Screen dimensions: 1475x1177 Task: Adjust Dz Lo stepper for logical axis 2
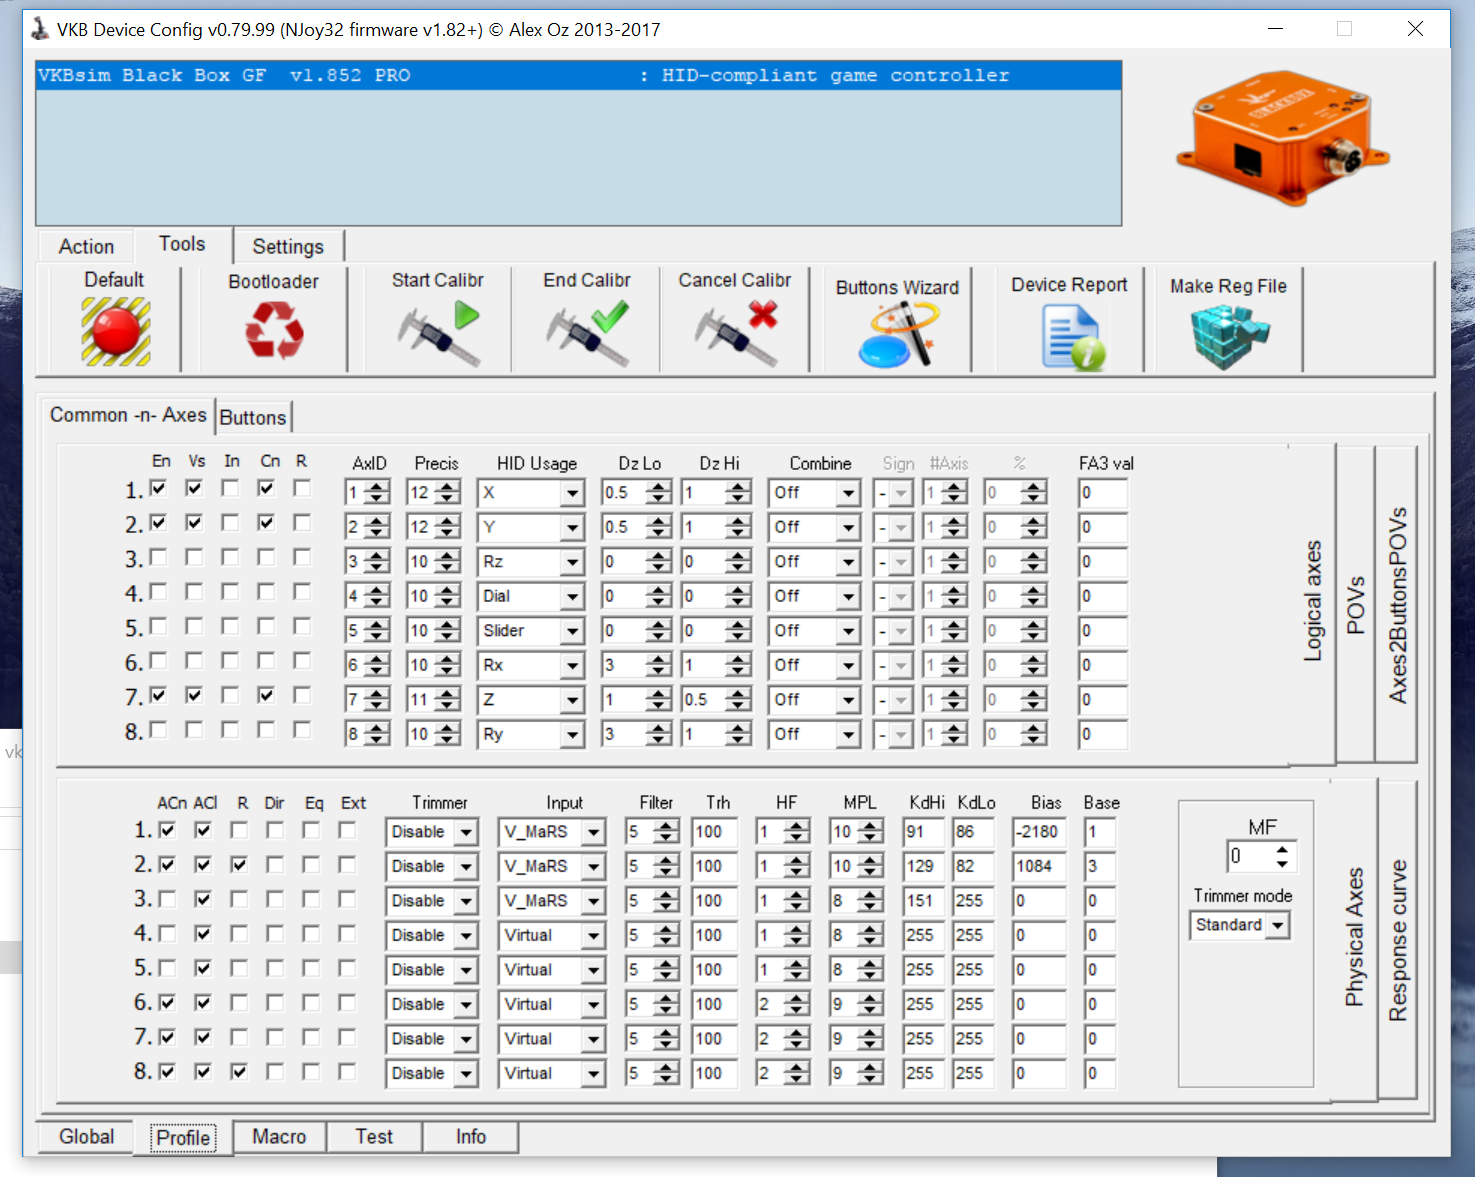pos(659,527)
